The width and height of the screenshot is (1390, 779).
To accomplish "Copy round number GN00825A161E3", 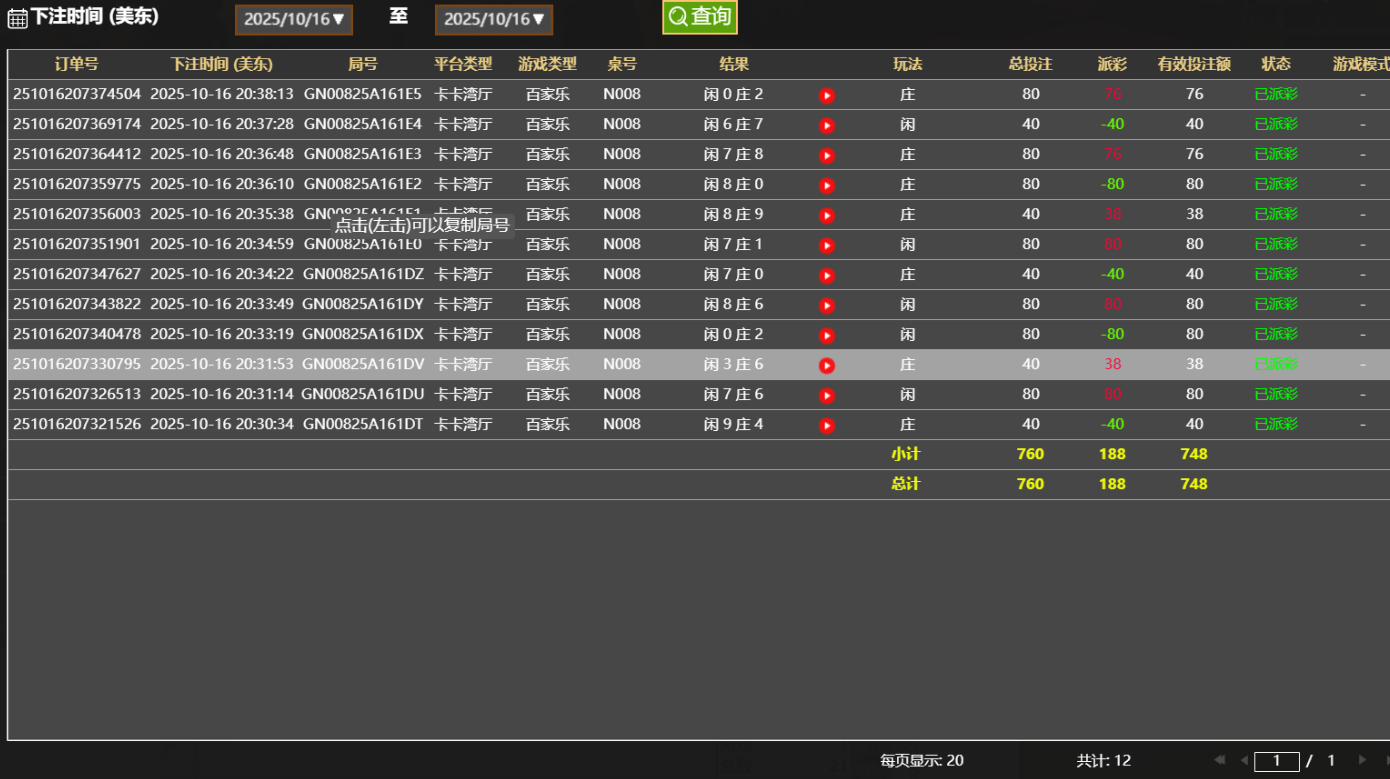I will point(362,154).
